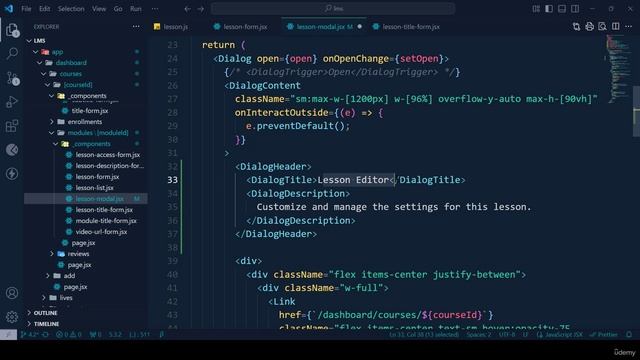640x360 pixels.
Task: Open the Run menu
Action: (x=136, y=9)
